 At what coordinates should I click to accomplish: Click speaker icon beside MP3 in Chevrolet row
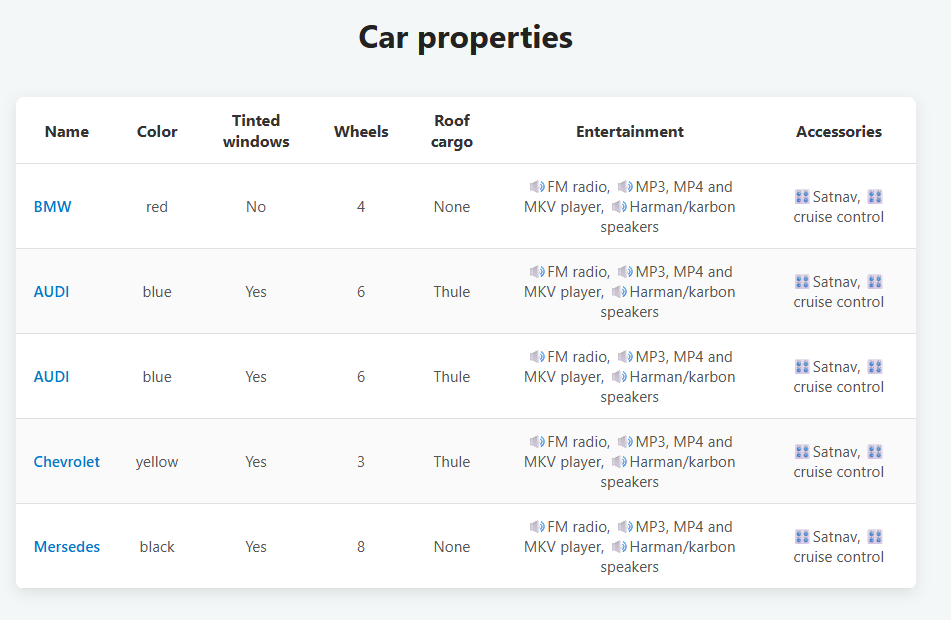click(x=625, y=442)
